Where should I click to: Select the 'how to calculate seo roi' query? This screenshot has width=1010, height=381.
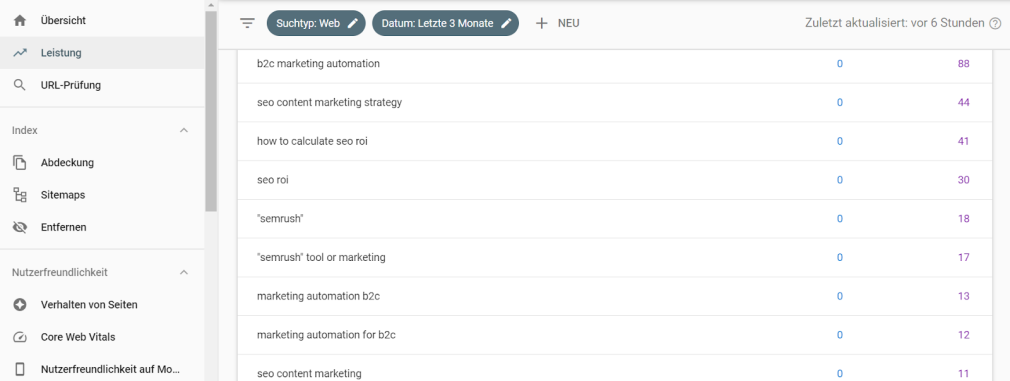(x=615, y=141)
